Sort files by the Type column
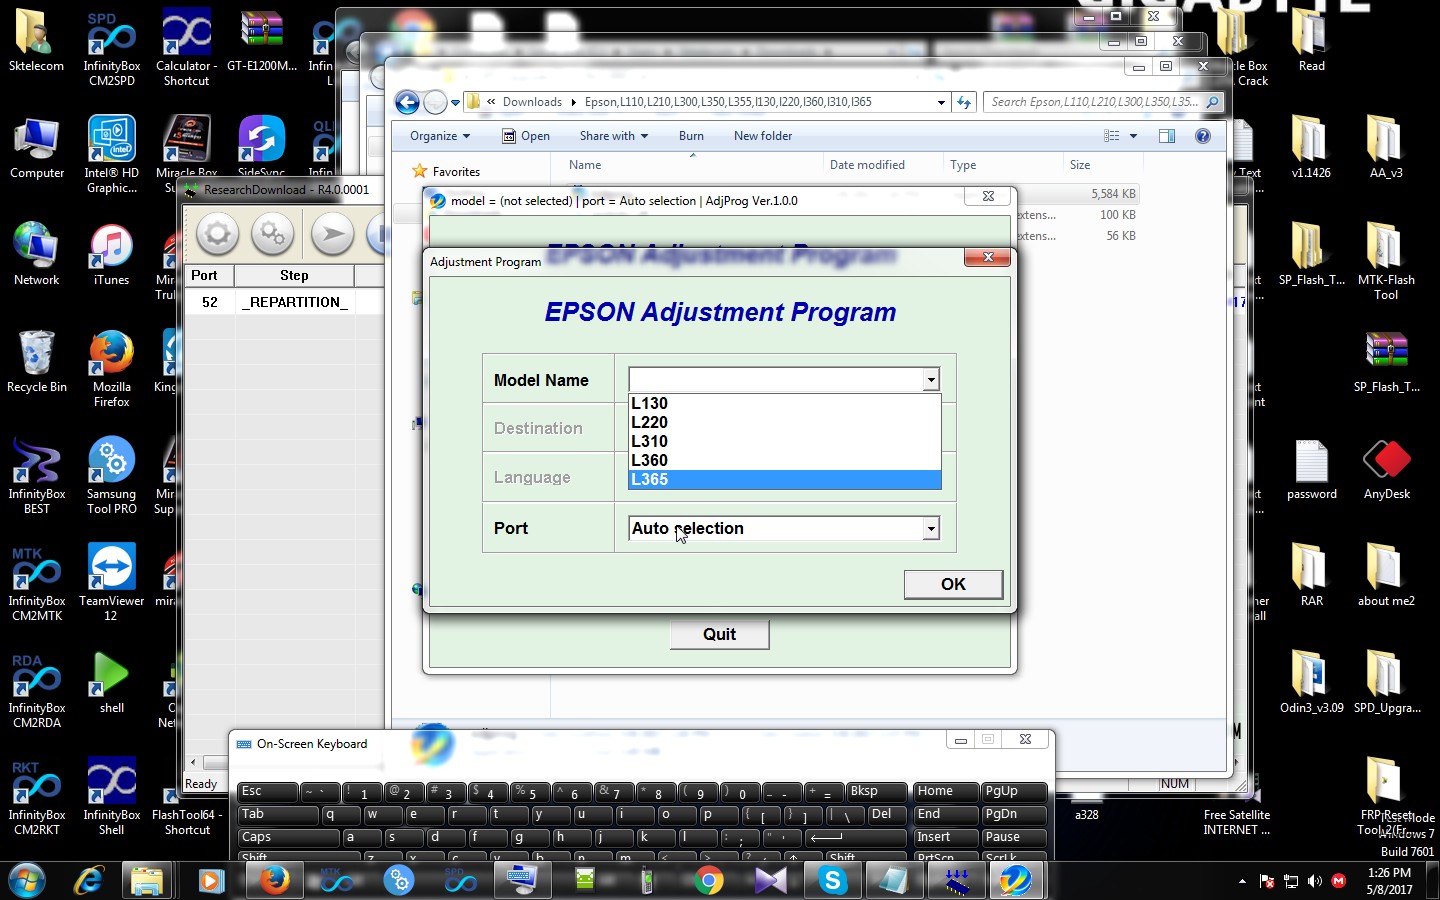The height and width of the screenshot is (900, 1440). (1002, 165)
